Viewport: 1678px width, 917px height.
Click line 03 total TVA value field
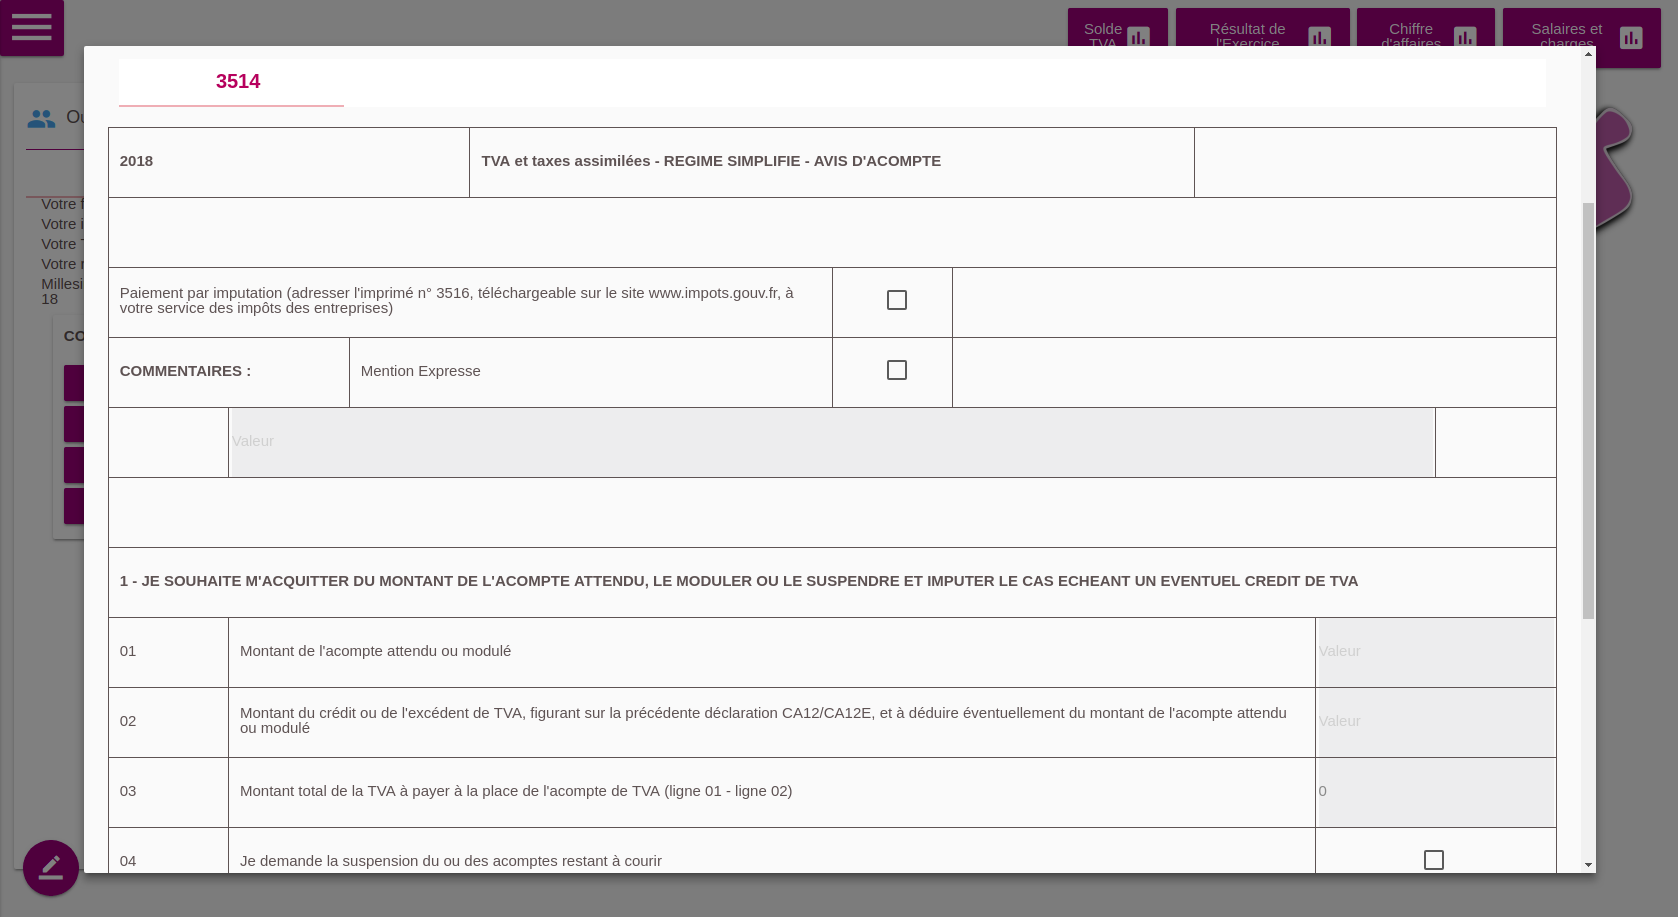coord(1436,792)
